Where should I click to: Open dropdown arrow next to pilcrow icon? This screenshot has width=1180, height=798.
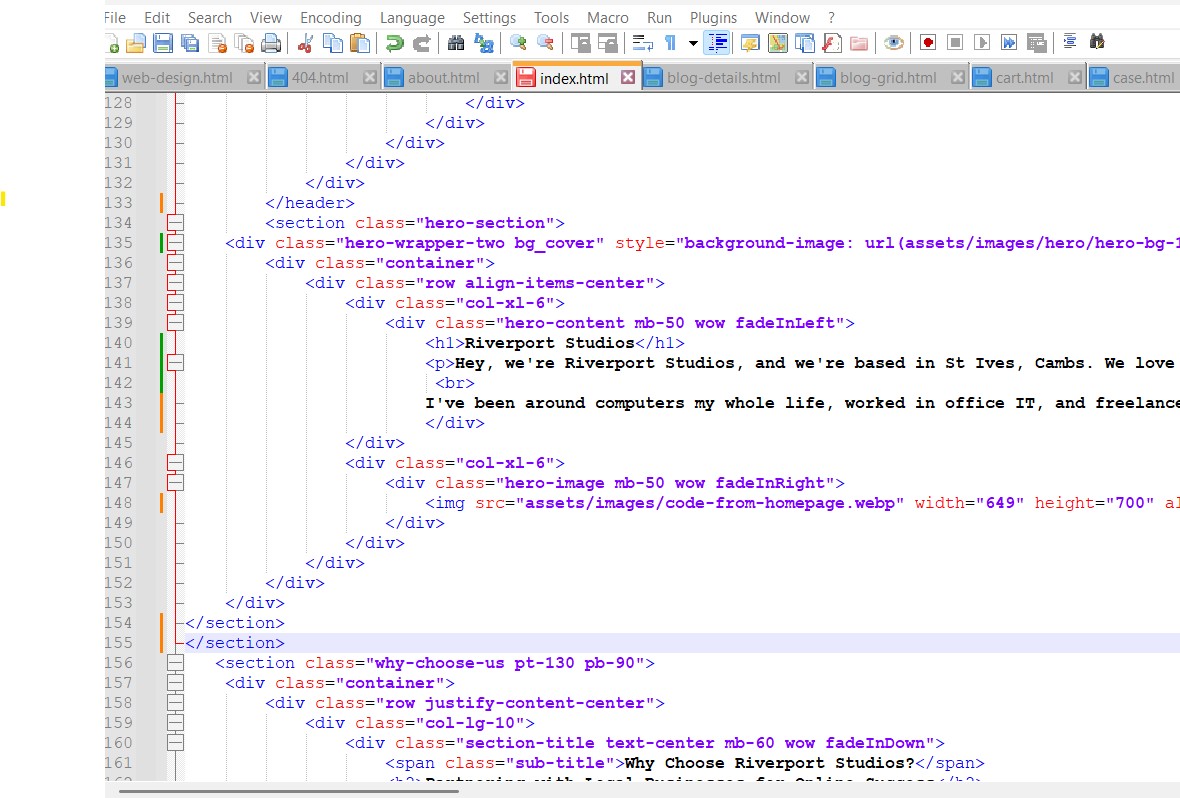[x=693, y=43]
